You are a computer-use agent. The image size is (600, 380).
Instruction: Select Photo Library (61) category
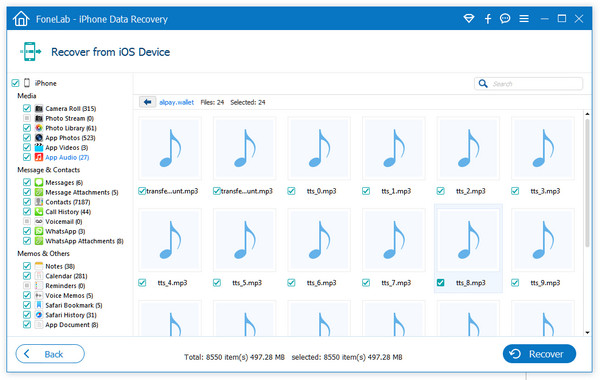pyautogui.click(x=71, y=128)
